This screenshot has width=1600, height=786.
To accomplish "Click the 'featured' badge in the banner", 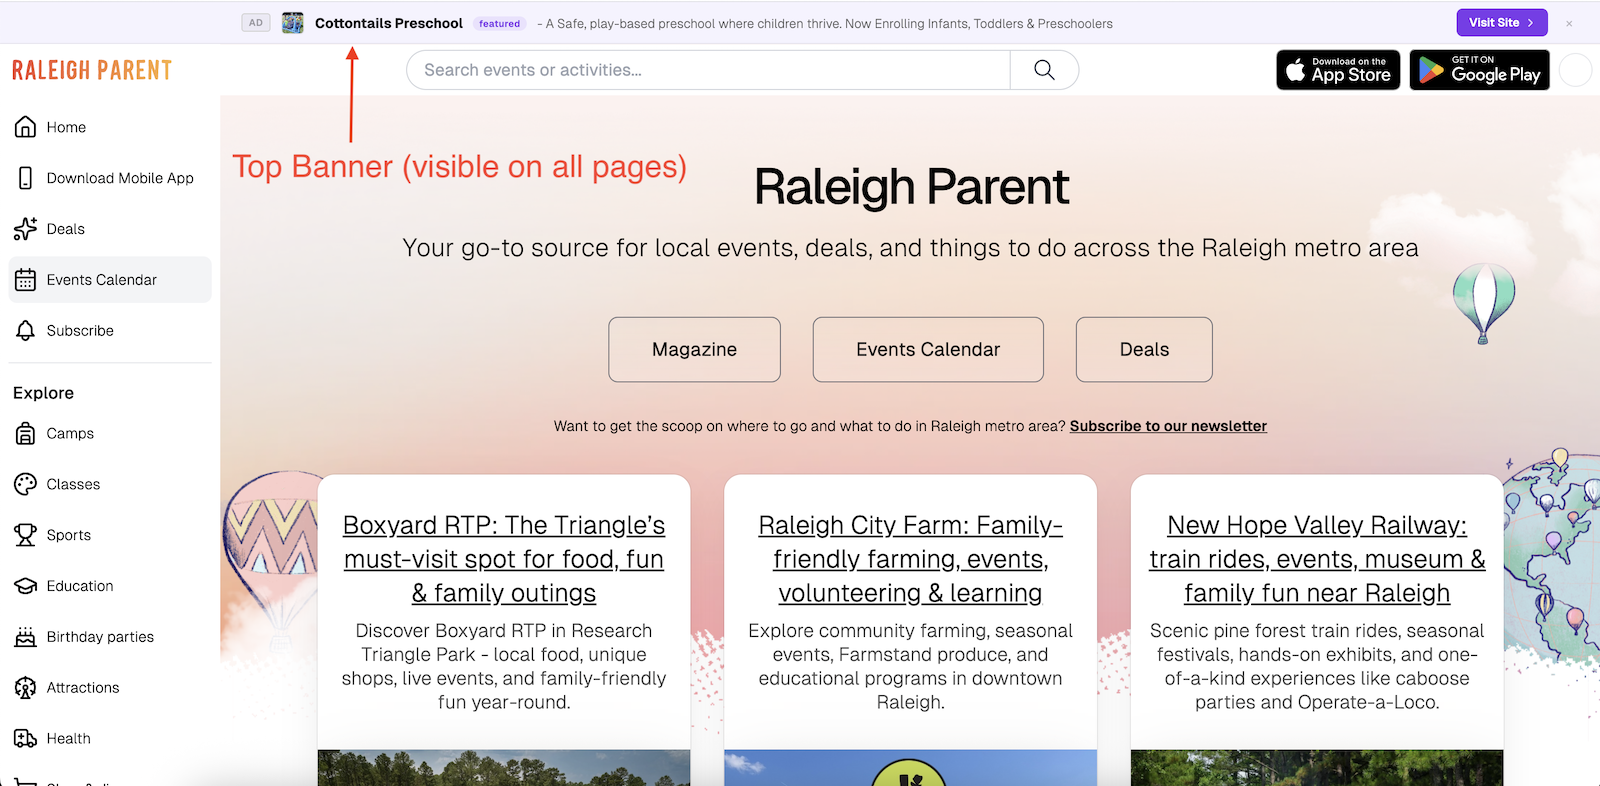I will (499, 24).
